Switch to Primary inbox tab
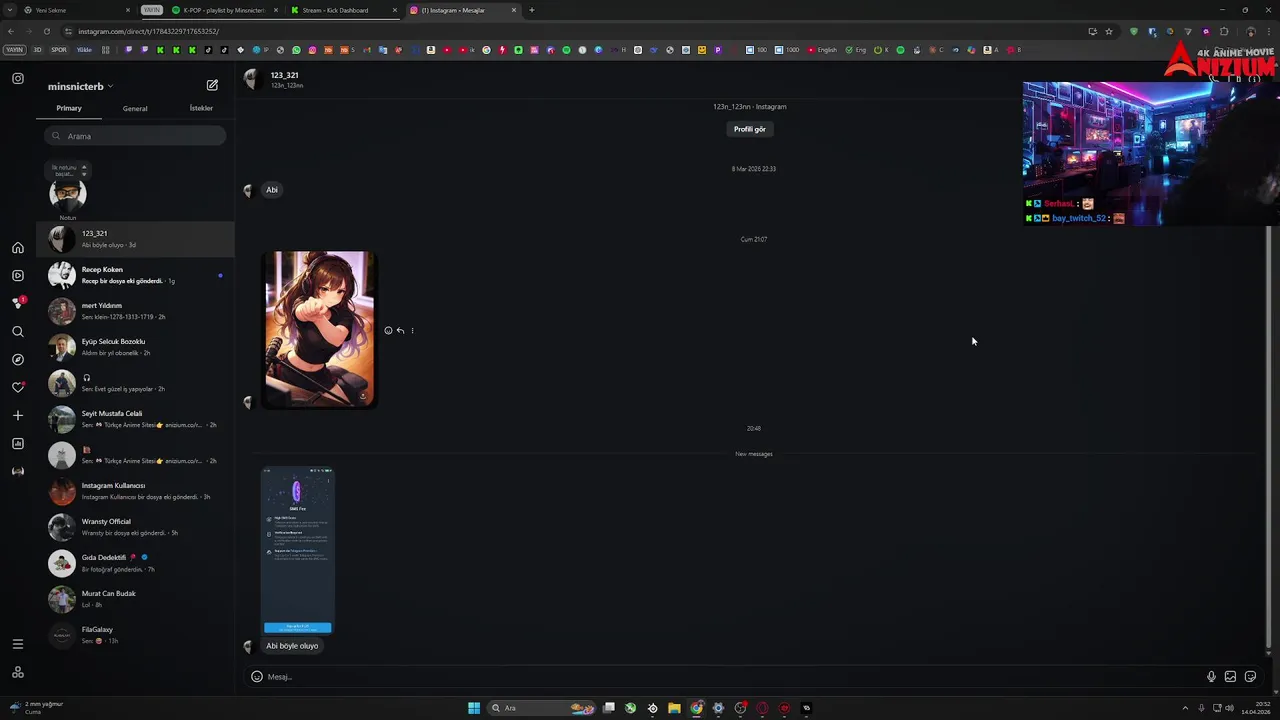 pyautogui.click(x=69, y=108)
